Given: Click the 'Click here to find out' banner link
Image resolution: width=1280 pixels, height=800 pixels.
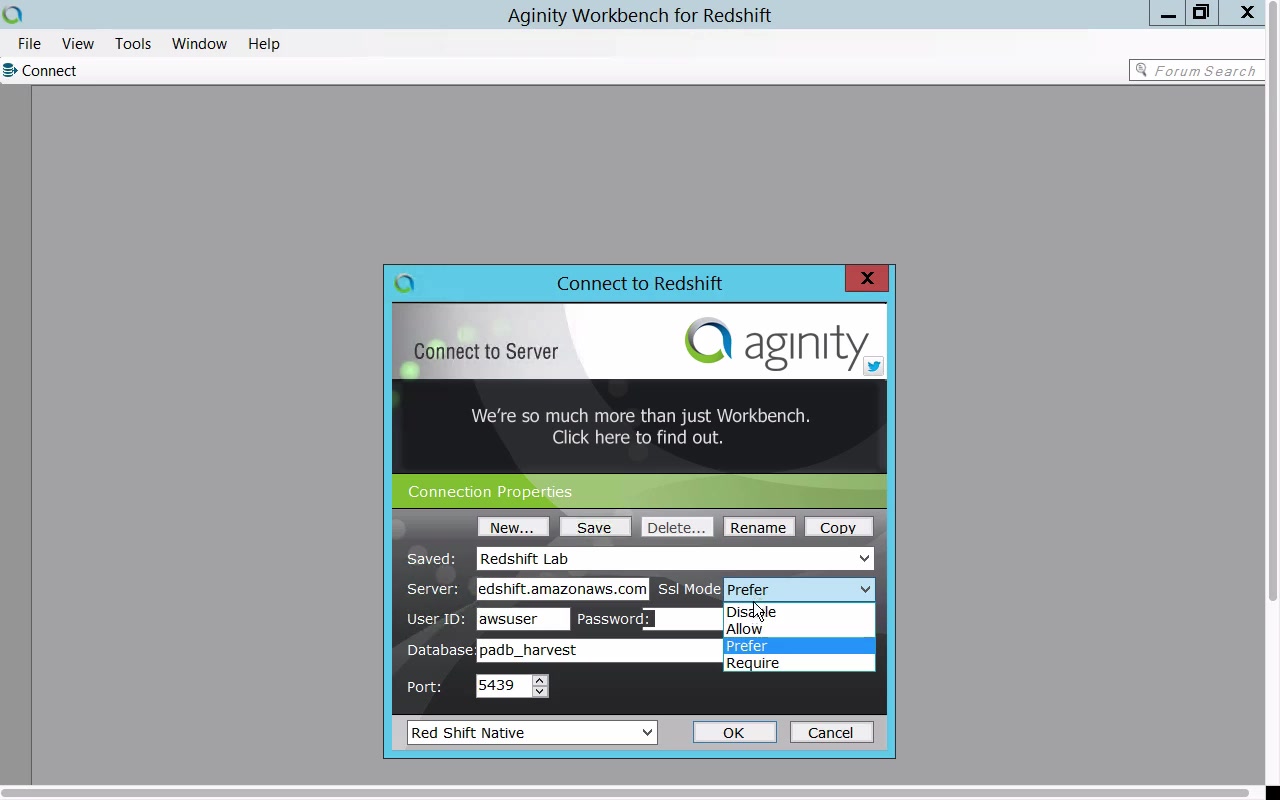Looking at the screenshot, I should [x=638, y=438].
